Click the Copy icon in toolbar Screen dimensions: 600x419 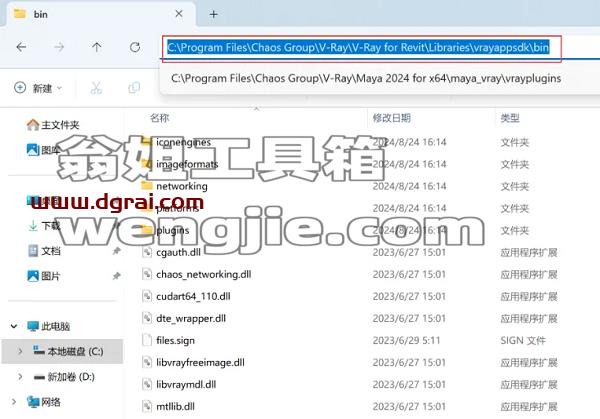[134, 88]
